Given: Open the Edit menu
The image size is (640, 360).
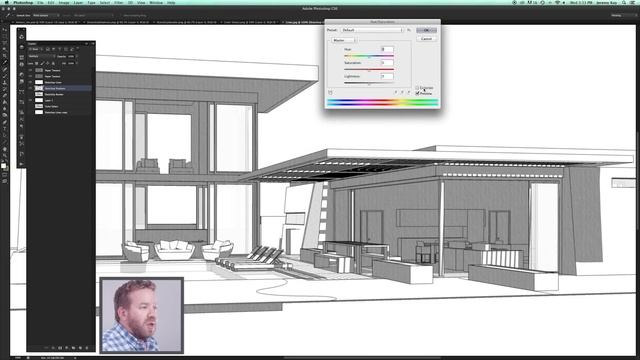Looking at the screenshot, I should click(x=51, y=2).
